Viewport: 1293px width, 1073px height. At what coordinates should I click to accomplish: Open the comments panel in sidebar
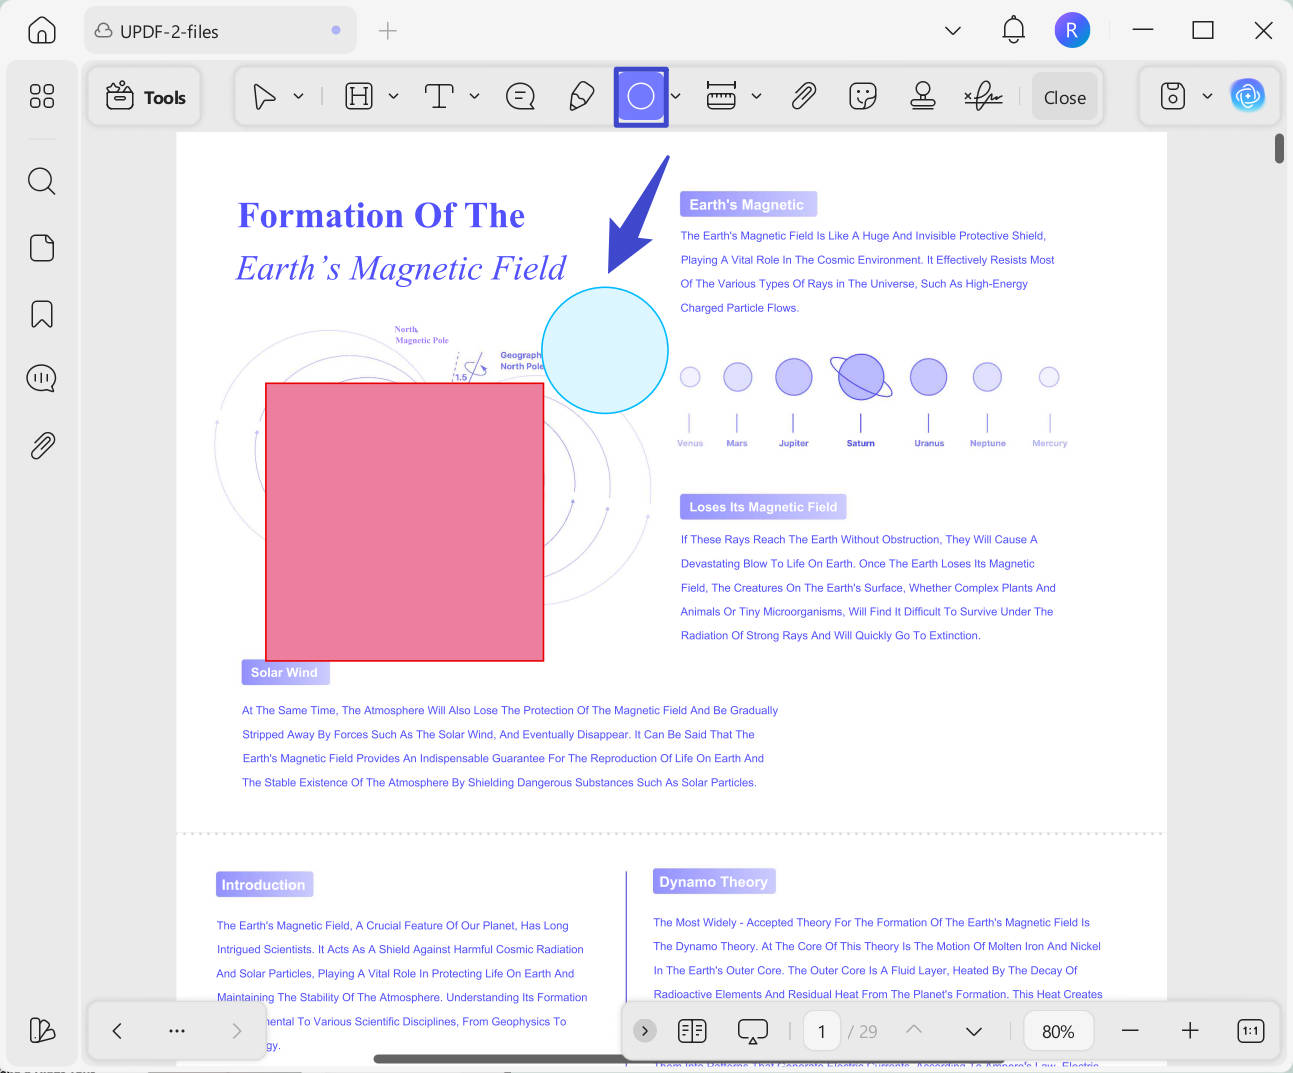[x=41, y=378]
